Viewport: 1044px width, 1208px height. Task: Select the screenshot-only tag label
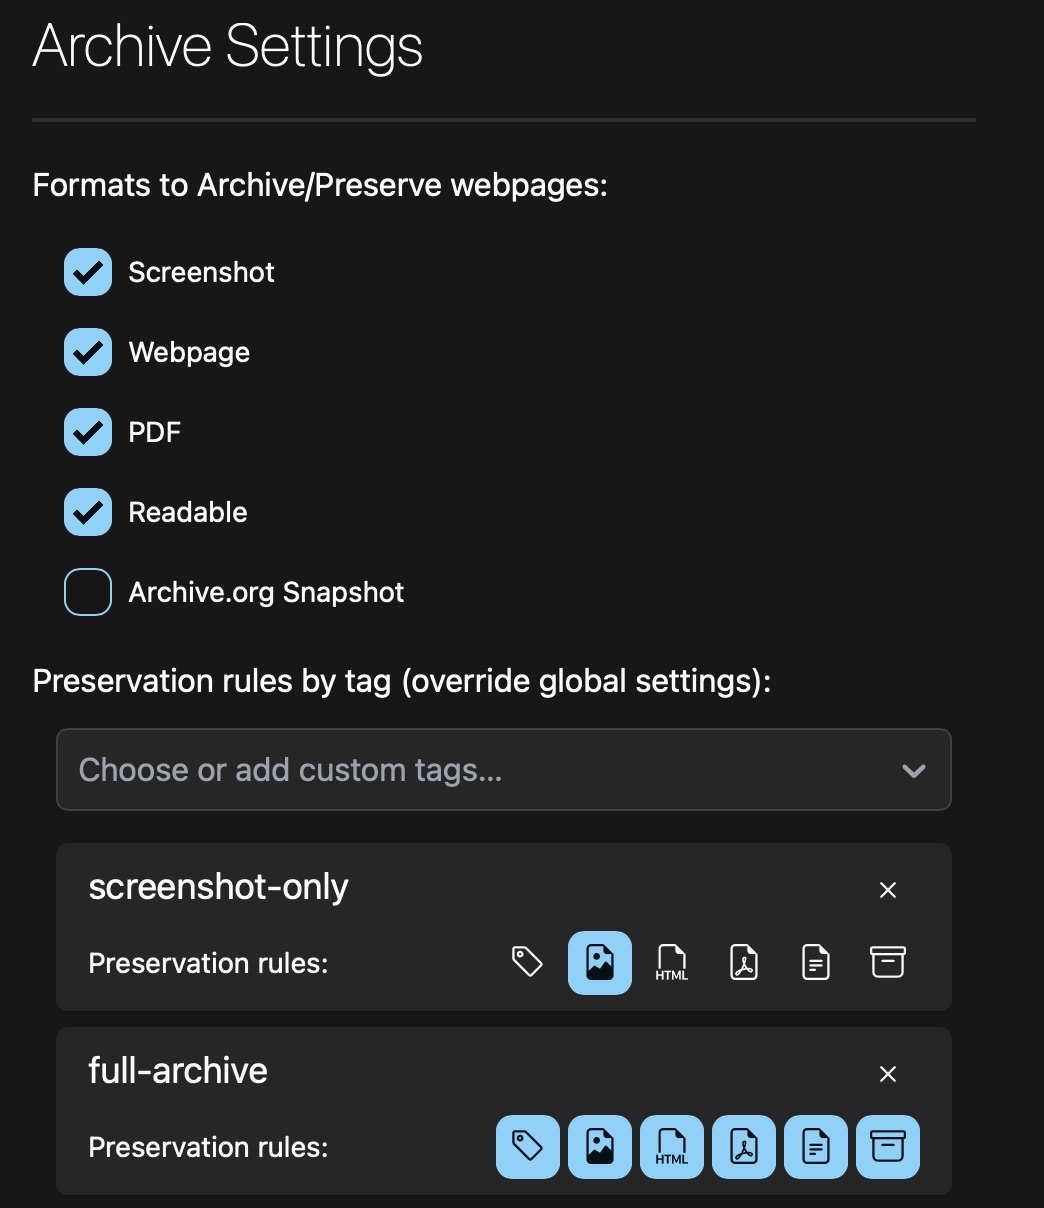coord(218,887)
